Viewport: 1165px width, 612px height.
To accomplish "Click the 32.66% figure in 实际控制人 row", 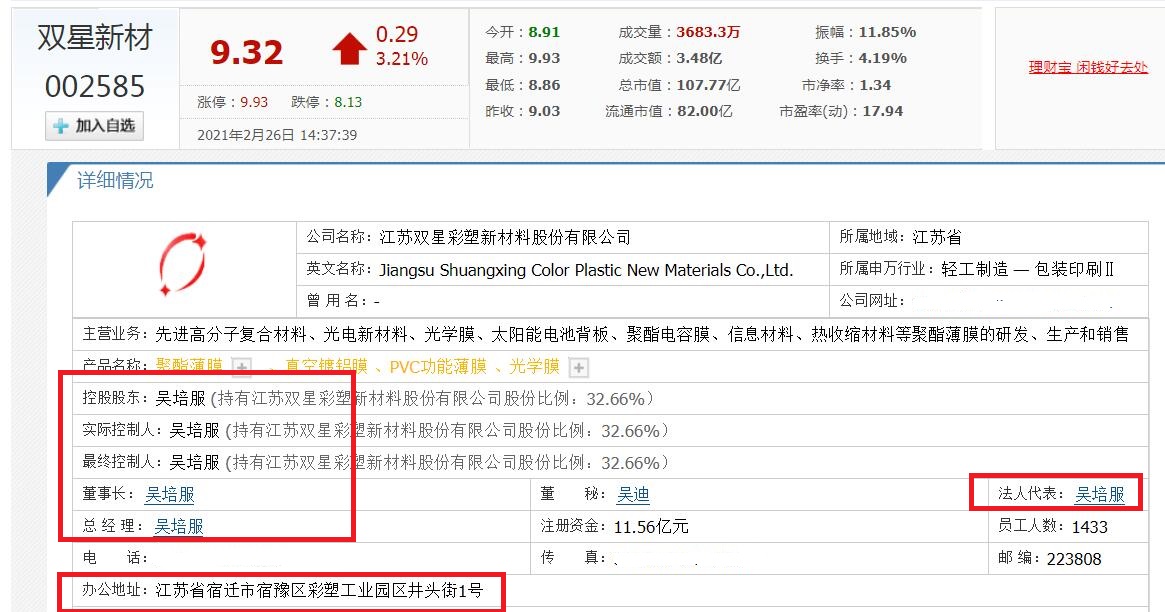I will 630,431.
